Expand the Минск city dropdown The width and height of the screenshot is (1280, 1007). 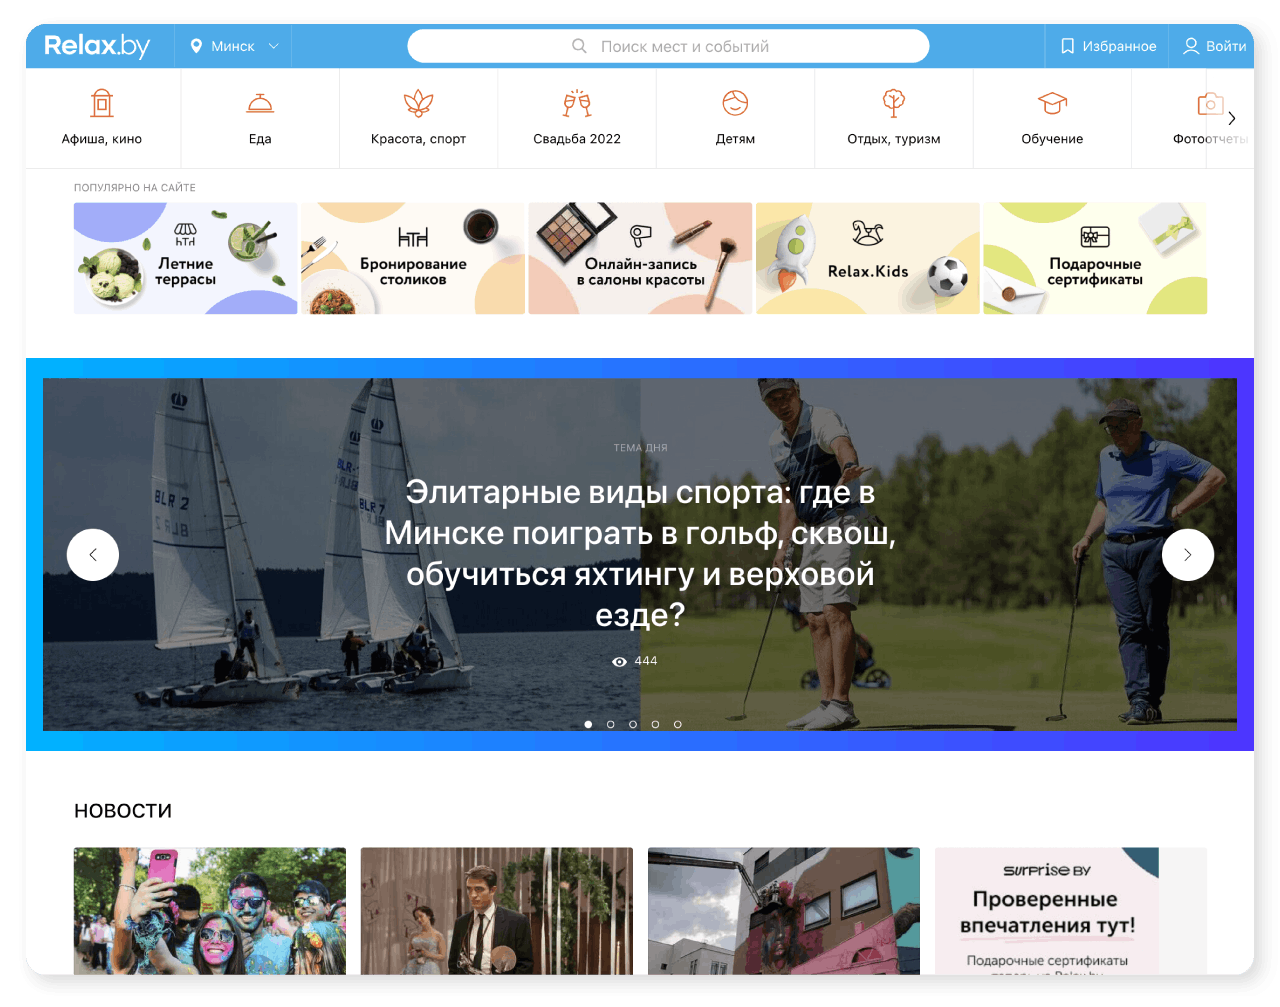234,46
